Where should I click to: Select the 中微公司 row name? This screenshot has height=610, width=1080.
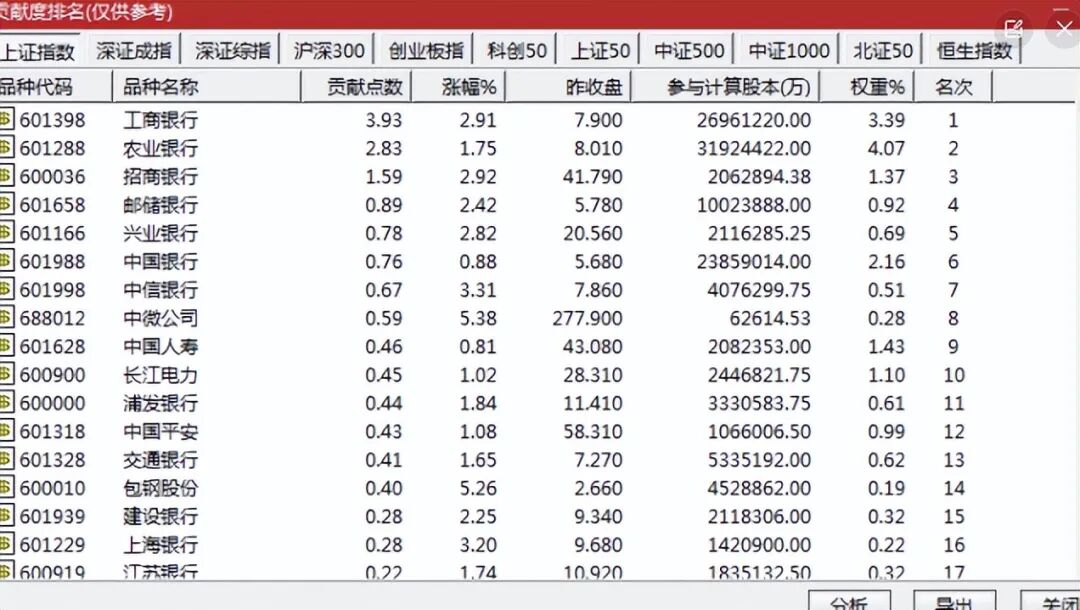coord(160,318)
